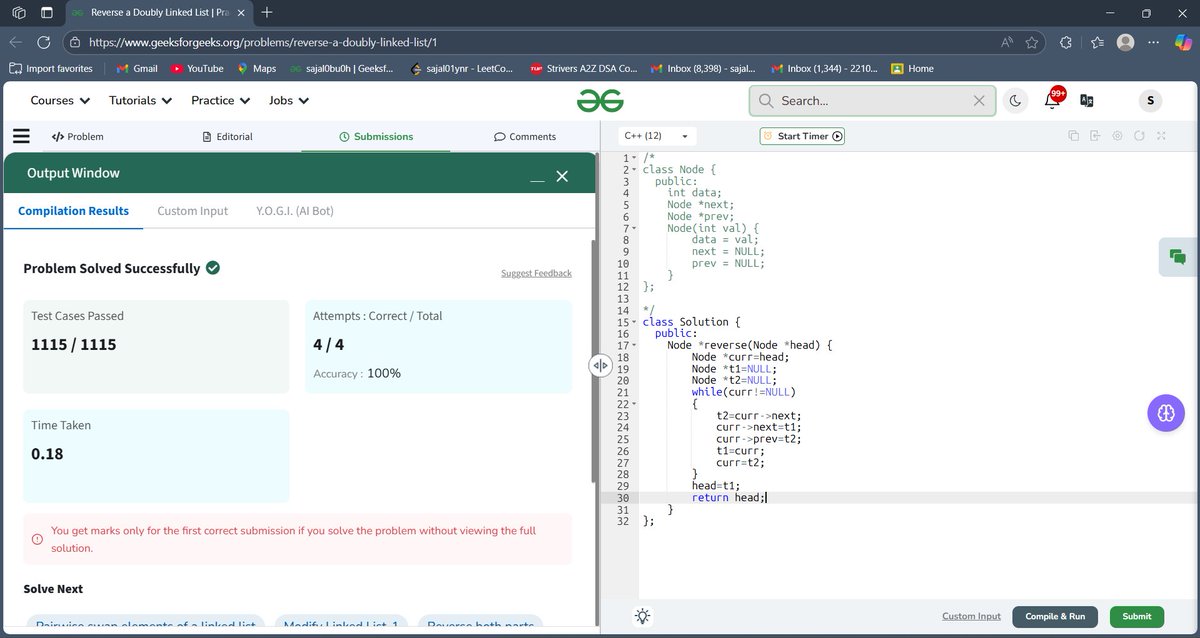Open editor settings gear icon
This screenshot has width=1200, height=638.
tap(1117, 136)
